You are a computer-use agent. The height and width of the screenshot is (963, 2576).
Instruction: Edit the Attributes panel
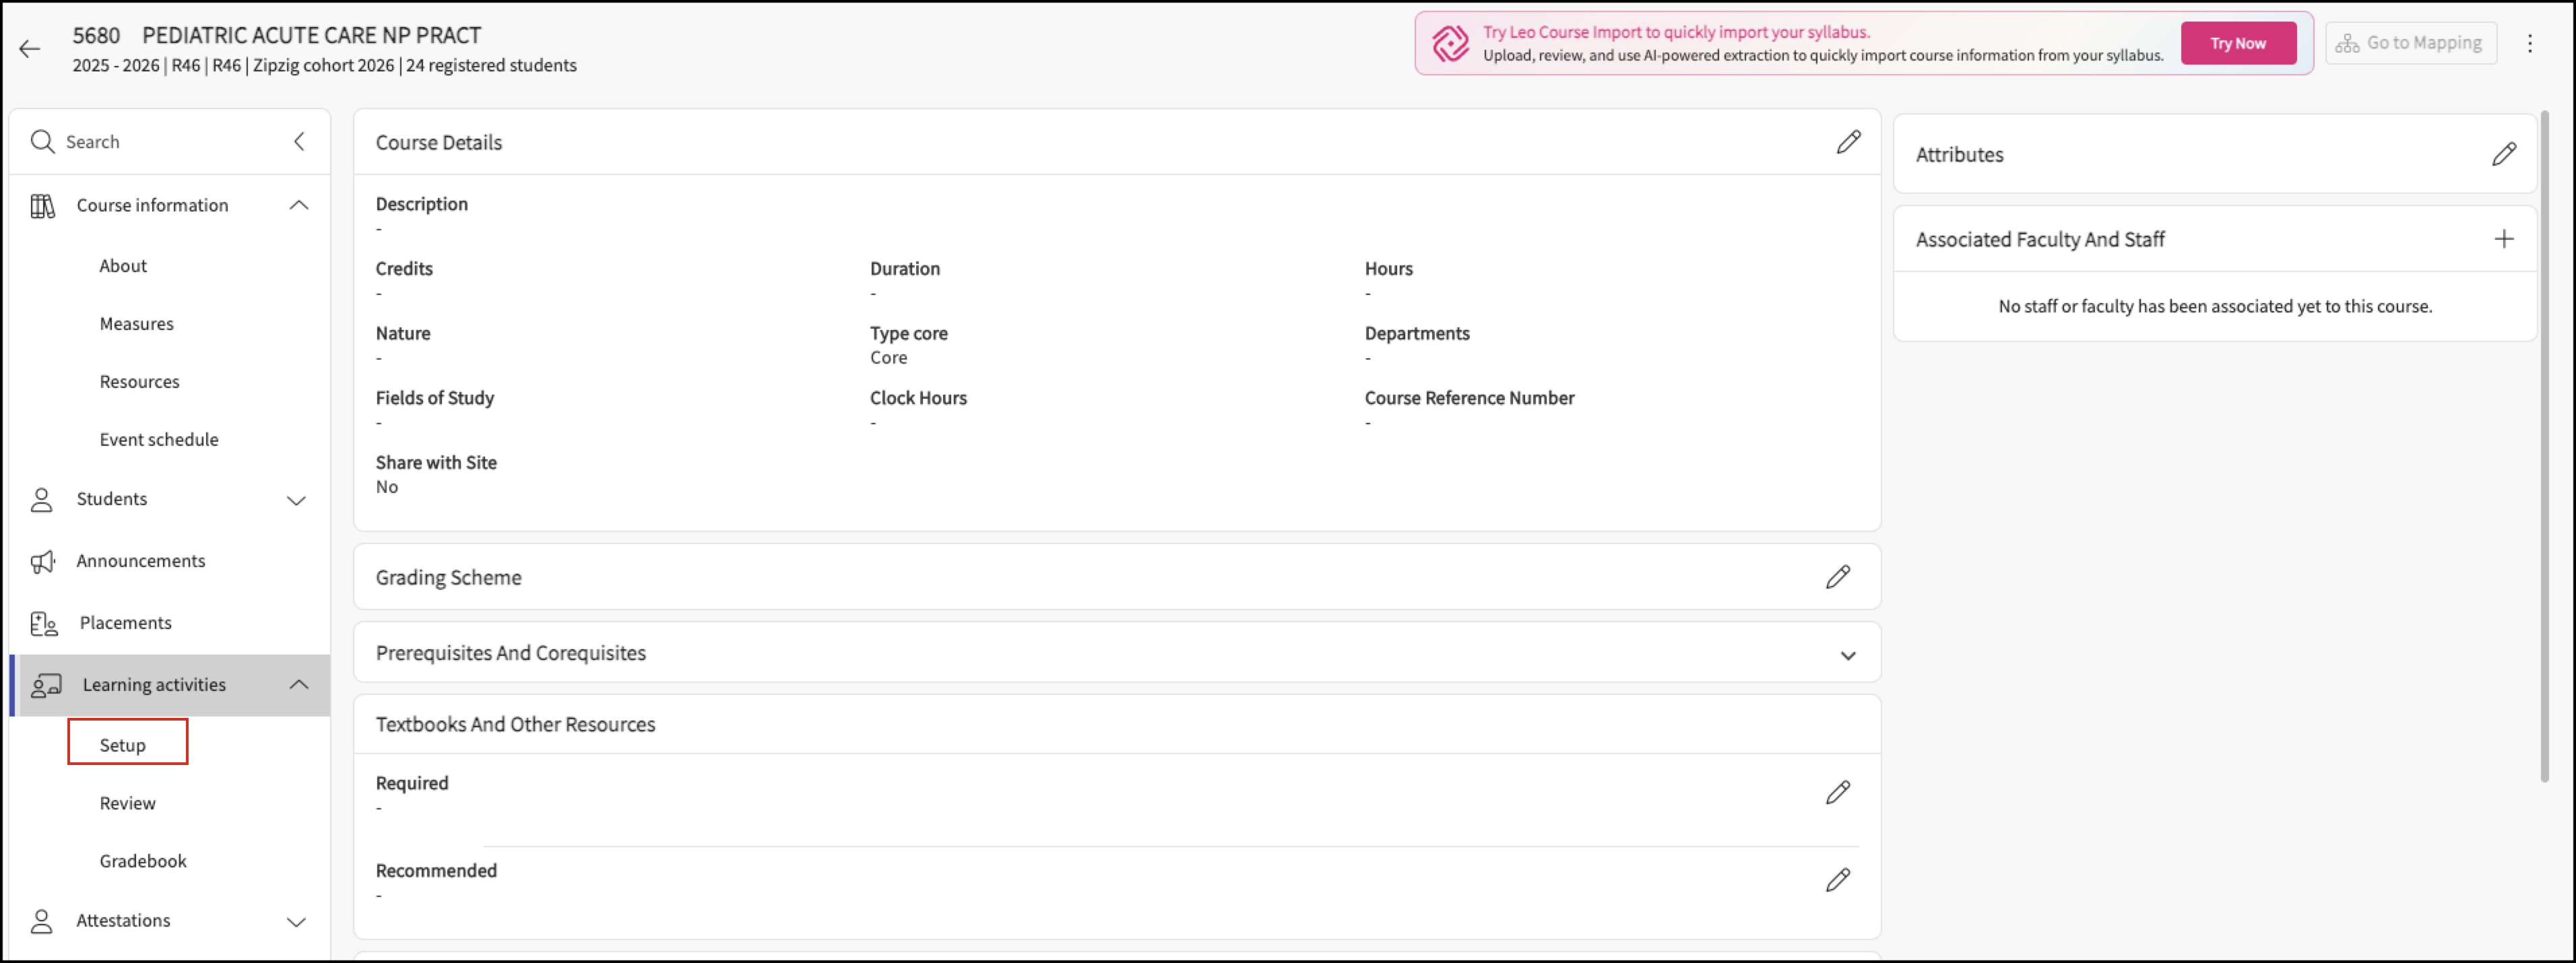tap(2503, 154)
